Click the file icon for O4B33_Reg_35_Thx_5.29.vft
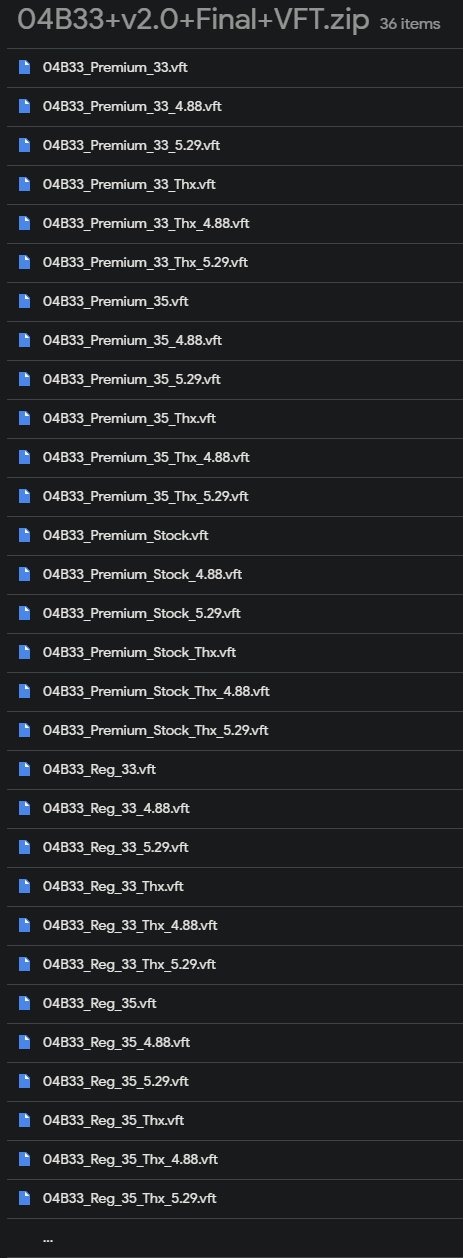This screenshot has width=463, height=1258. tap(24, 1199)
